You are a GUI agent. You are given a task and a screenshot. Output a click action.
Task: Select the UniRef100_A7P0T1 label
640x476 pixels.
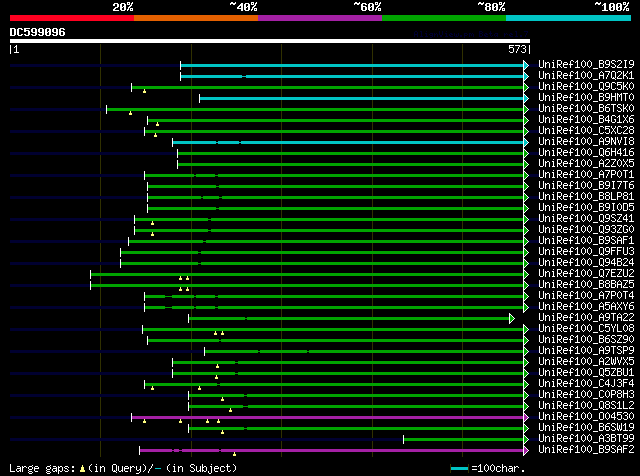coord(586,174)
